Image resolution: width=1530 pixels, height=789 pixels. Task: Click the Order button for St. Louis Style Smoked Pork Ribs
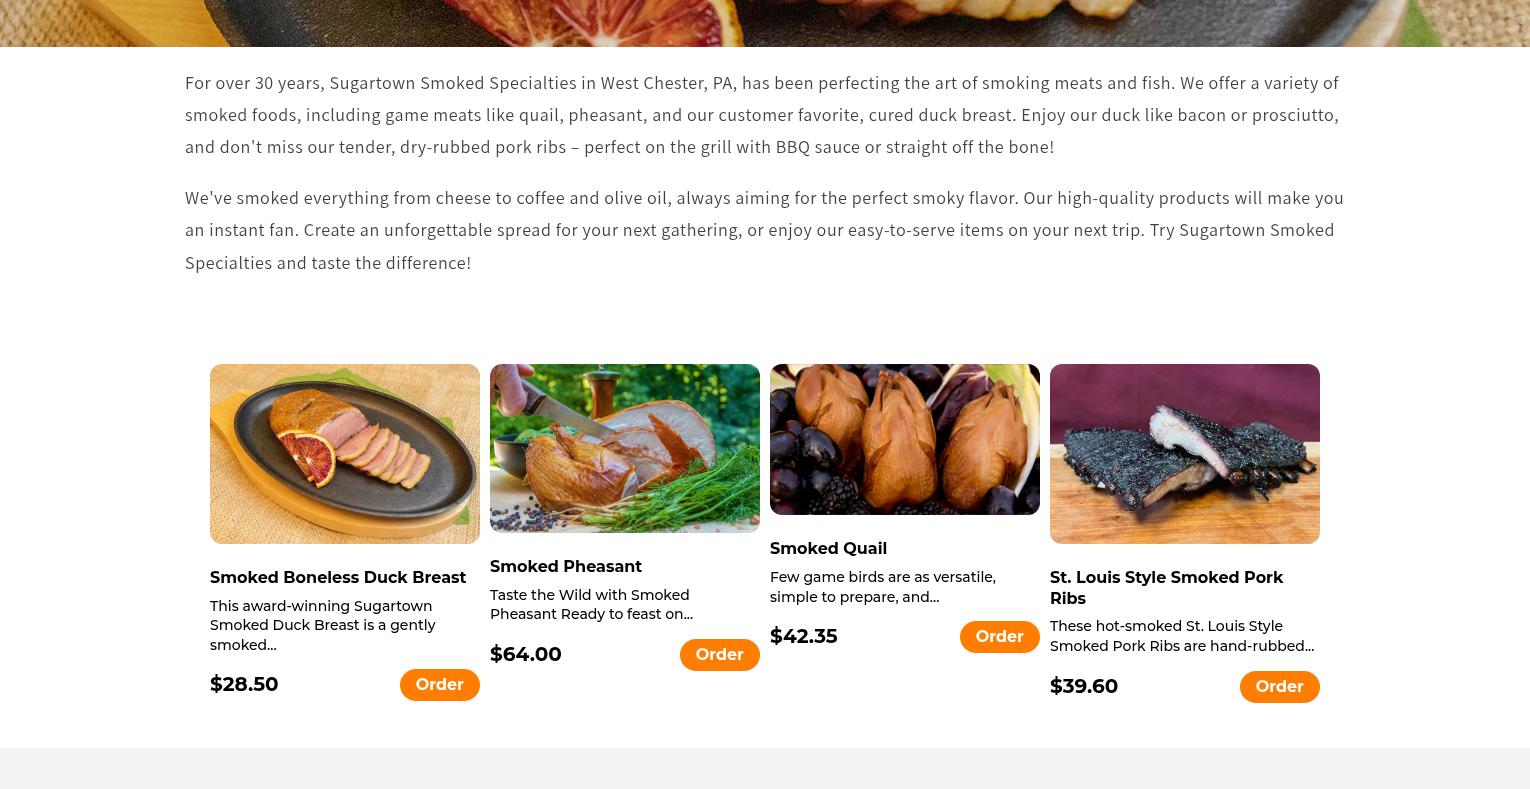point(1279,686)
